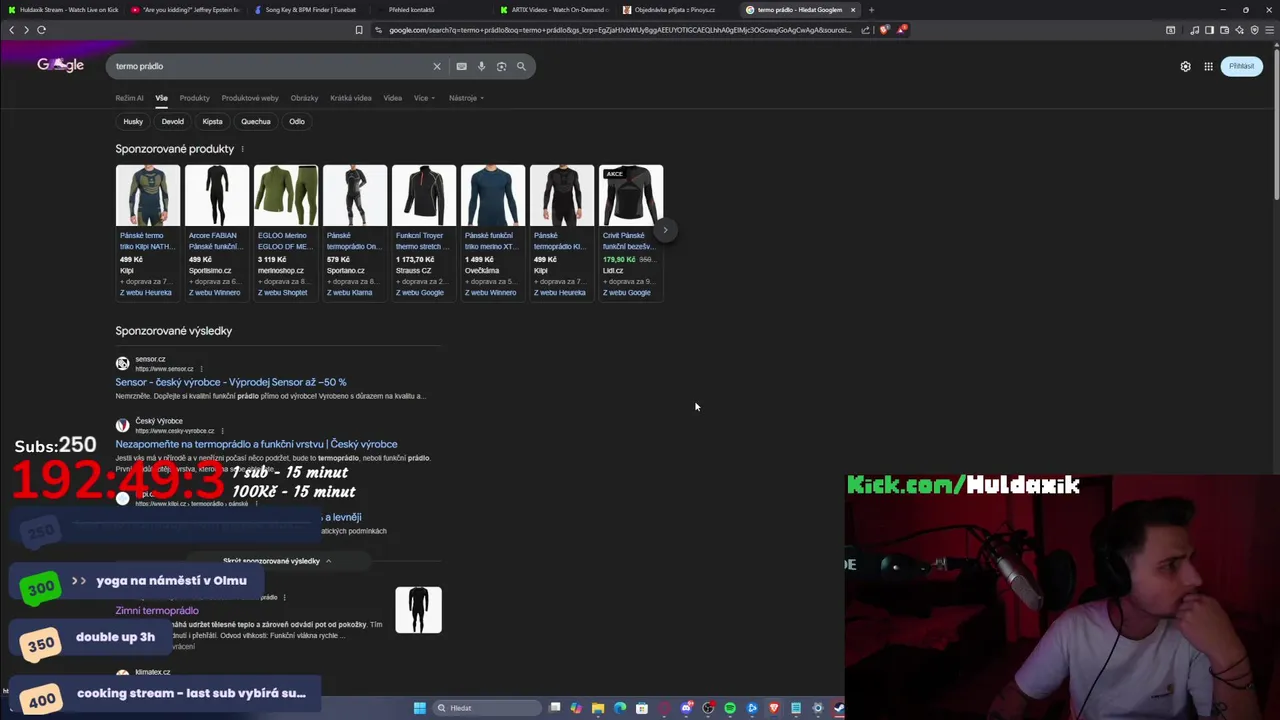Open the on-screen keyboard in search bar

tap(461, 66)
